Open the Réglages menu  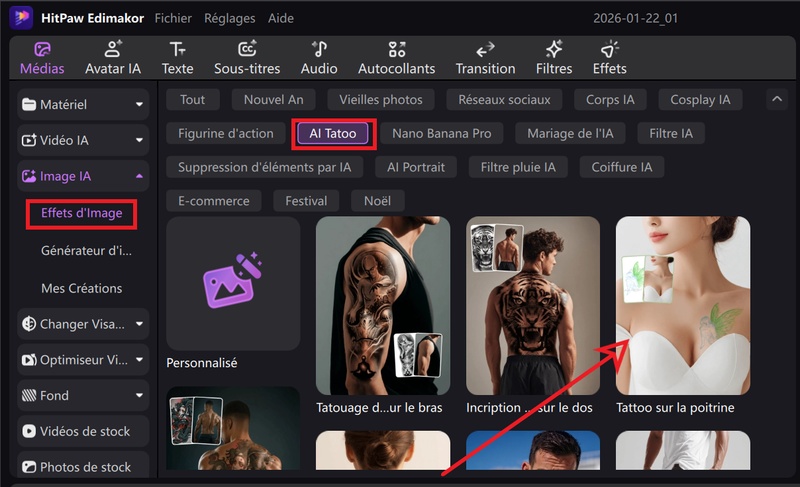coord(230,18)
